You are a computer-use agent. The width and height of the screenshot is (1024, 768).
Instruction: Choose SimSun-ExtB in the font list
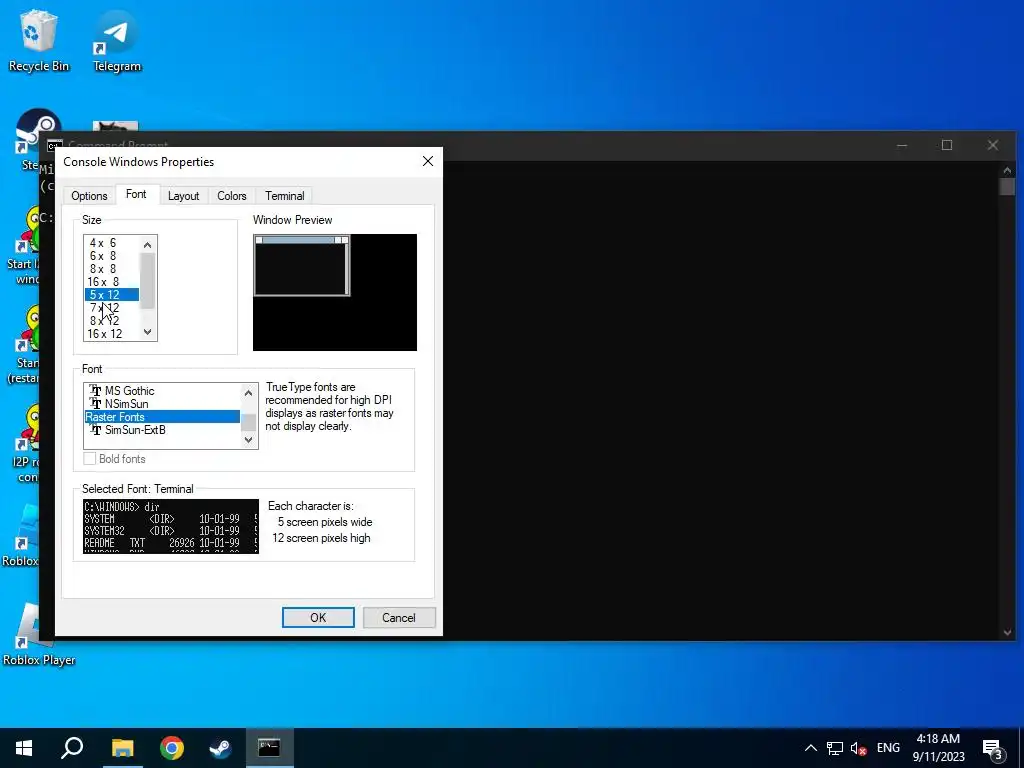tap(162, 430)
